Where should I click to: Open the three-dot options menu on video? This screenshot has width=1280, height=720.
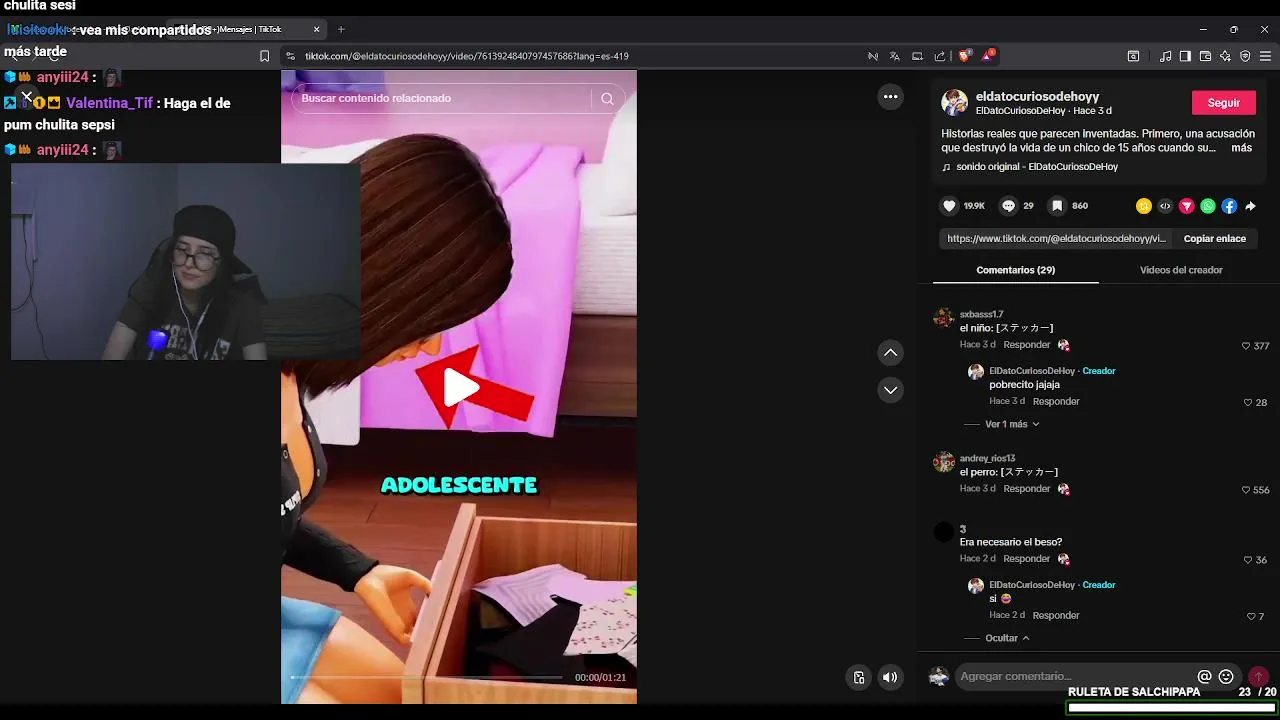click(x=890, y=97)
